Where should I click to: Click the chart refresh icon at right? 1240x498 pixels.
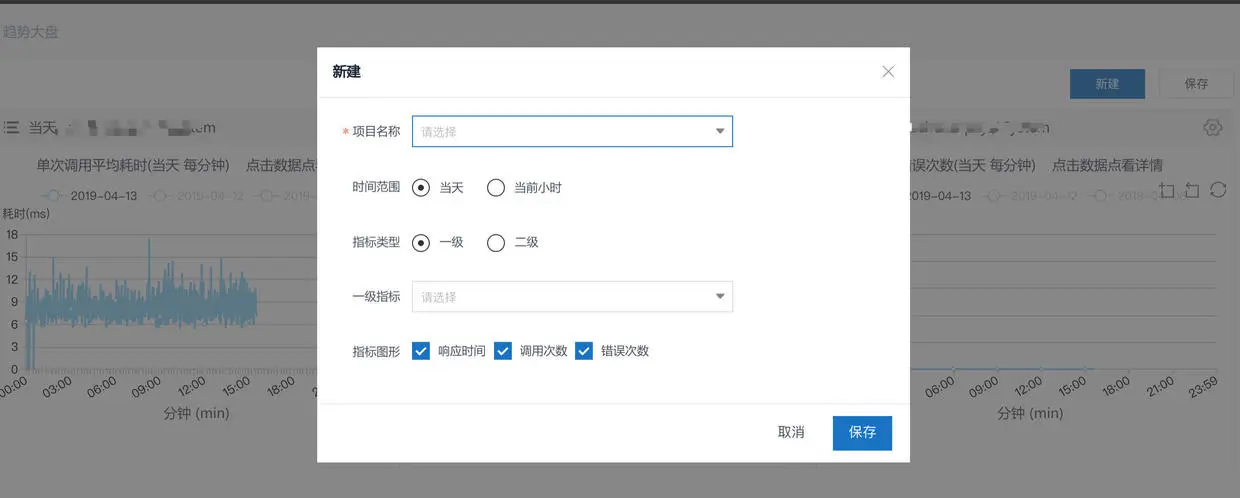tap(1218, 190)
